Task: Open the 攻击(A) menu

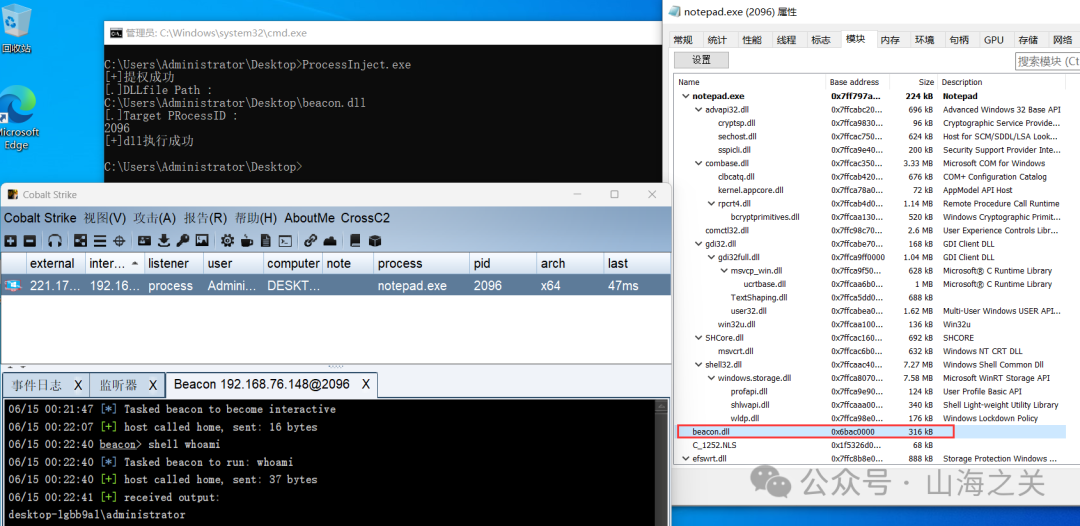Action: [x=155, y=218]
